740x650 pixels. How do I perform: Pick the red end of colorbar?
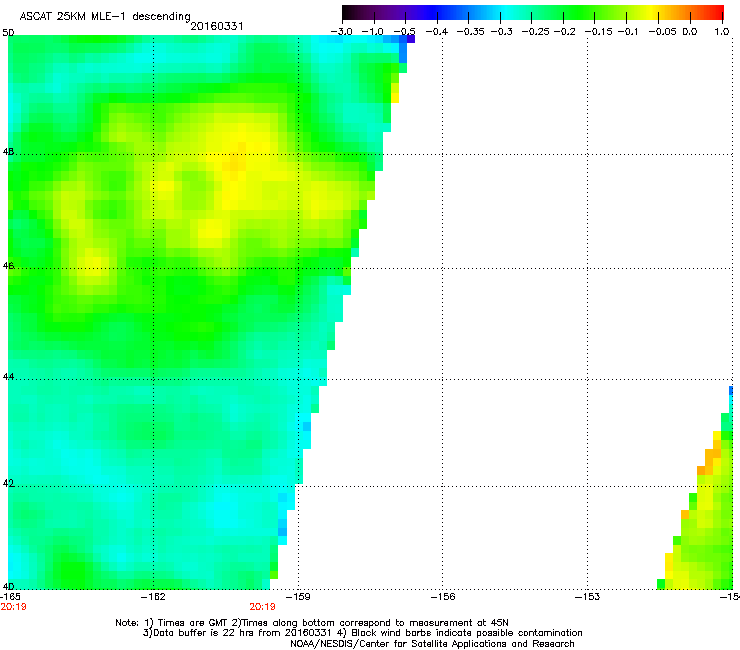715,12
